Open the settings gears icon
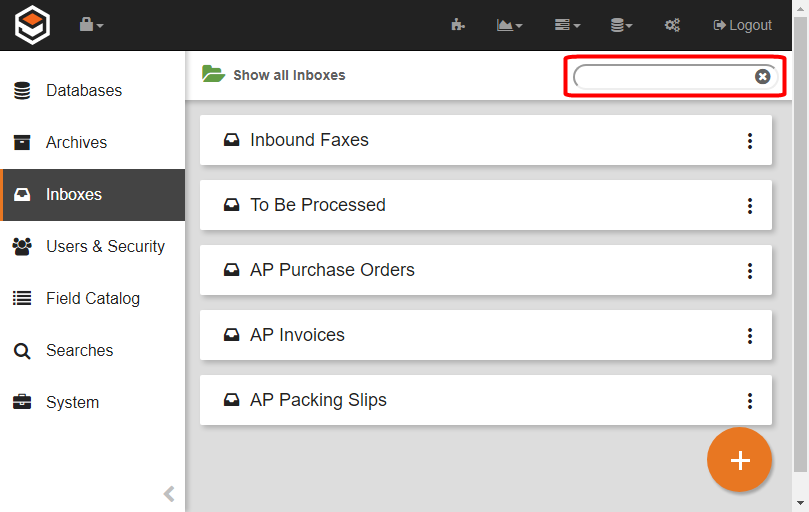809x512 pixels. point(673,25)
